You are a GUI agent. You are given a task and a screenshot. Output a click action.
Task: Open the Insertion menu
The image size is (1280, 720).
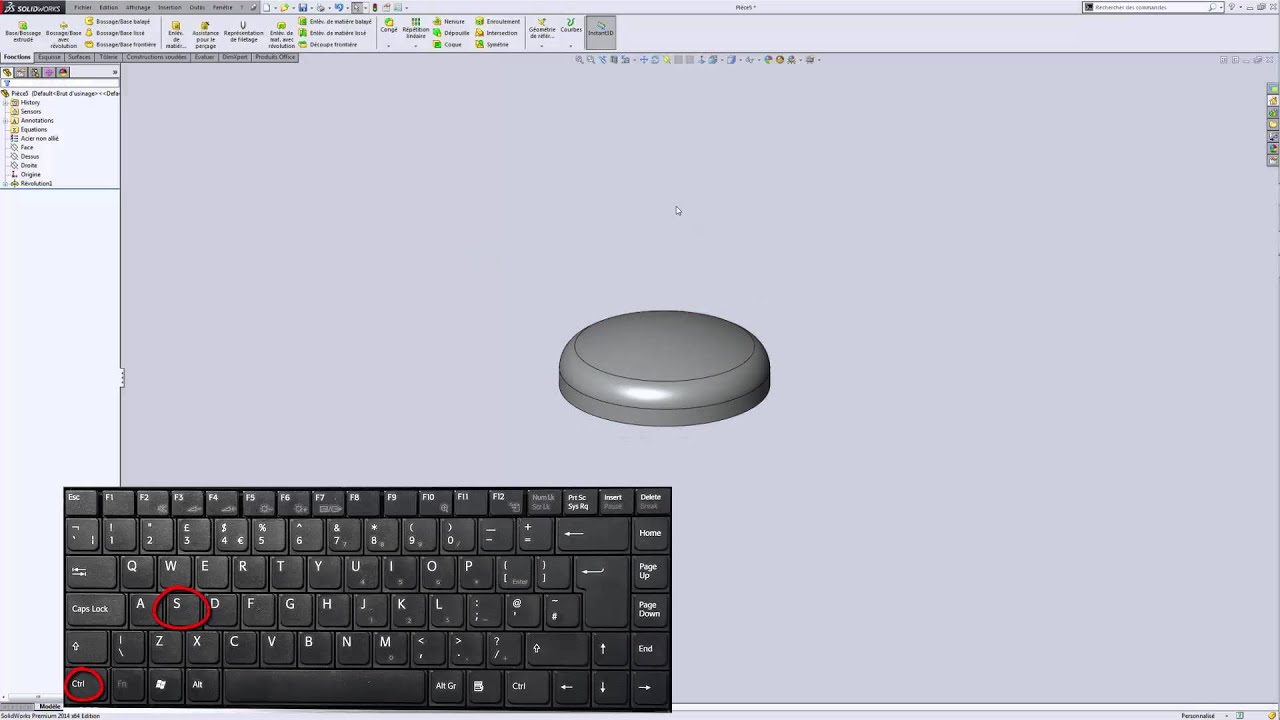(x=169, y=7)
